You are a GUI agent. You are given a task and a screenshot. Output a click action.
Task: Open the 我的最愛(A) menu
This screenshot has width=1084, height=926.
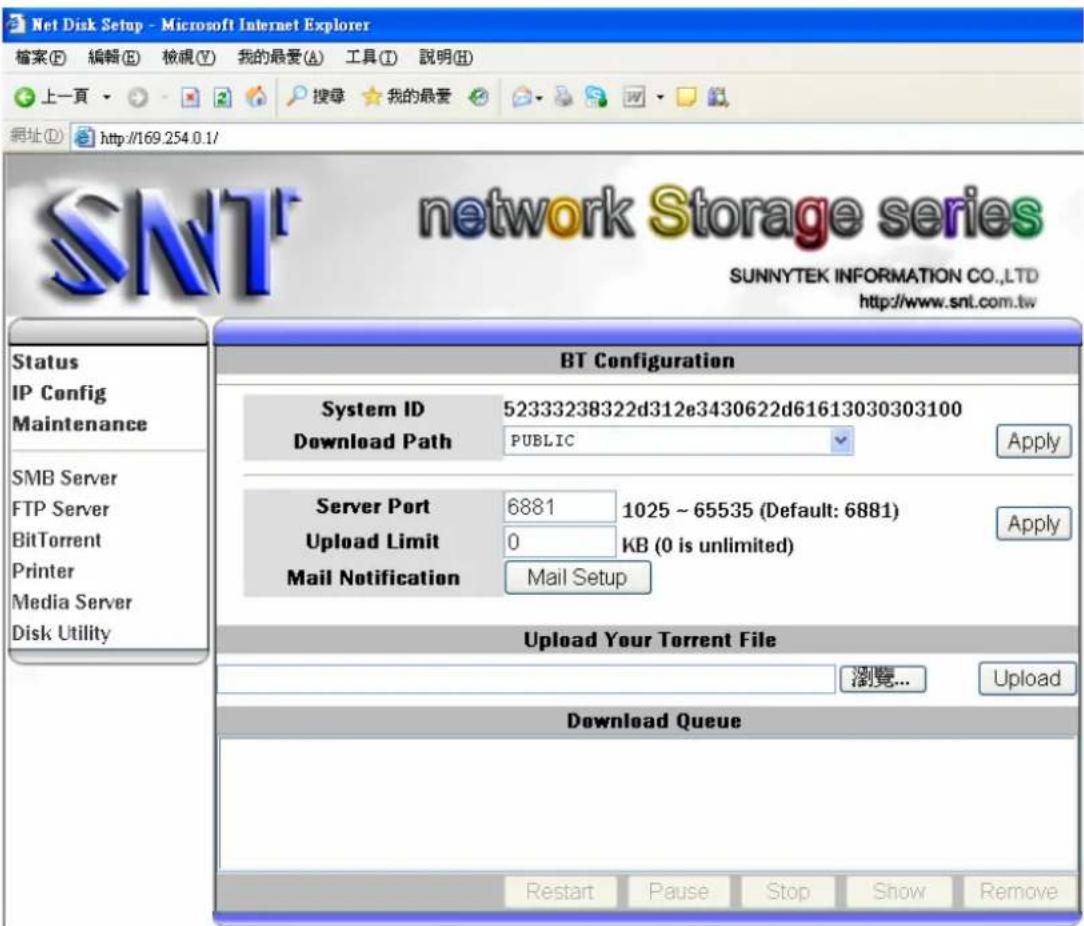pyautogui.click(x=281, y=57)
